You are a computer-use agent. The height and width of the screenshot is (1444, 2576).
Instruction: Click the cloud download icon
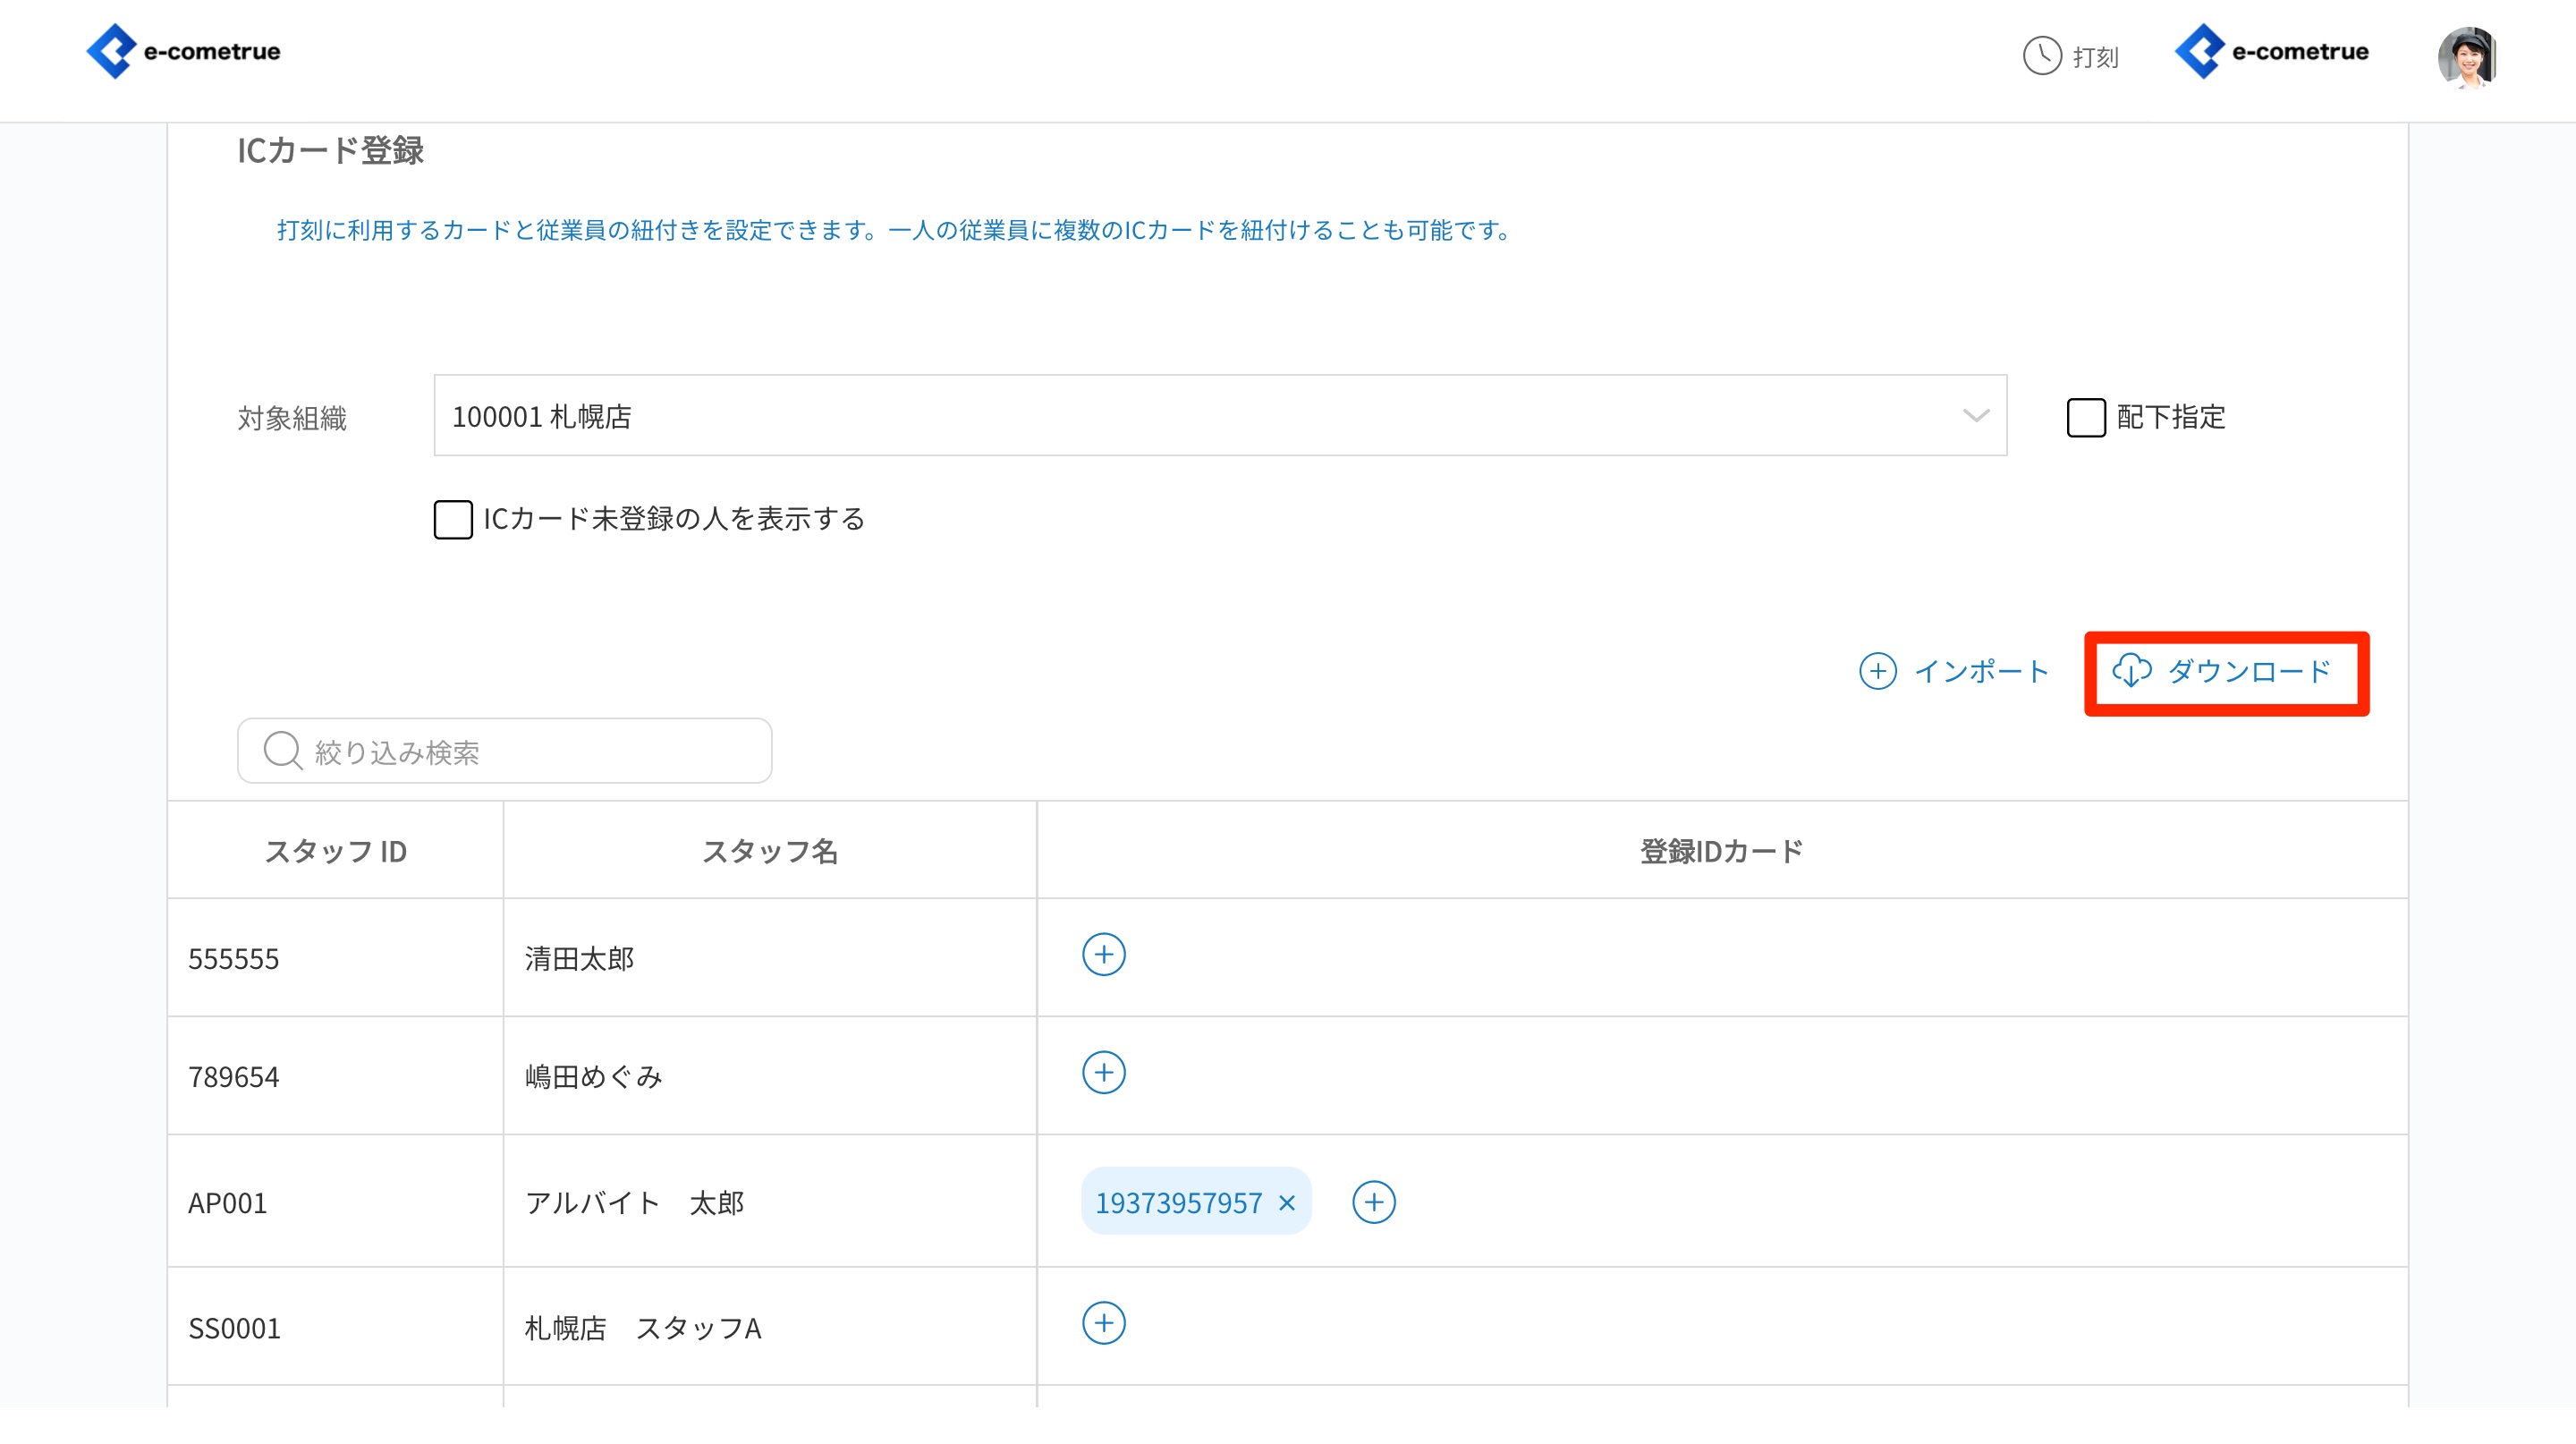[2131, 671]
